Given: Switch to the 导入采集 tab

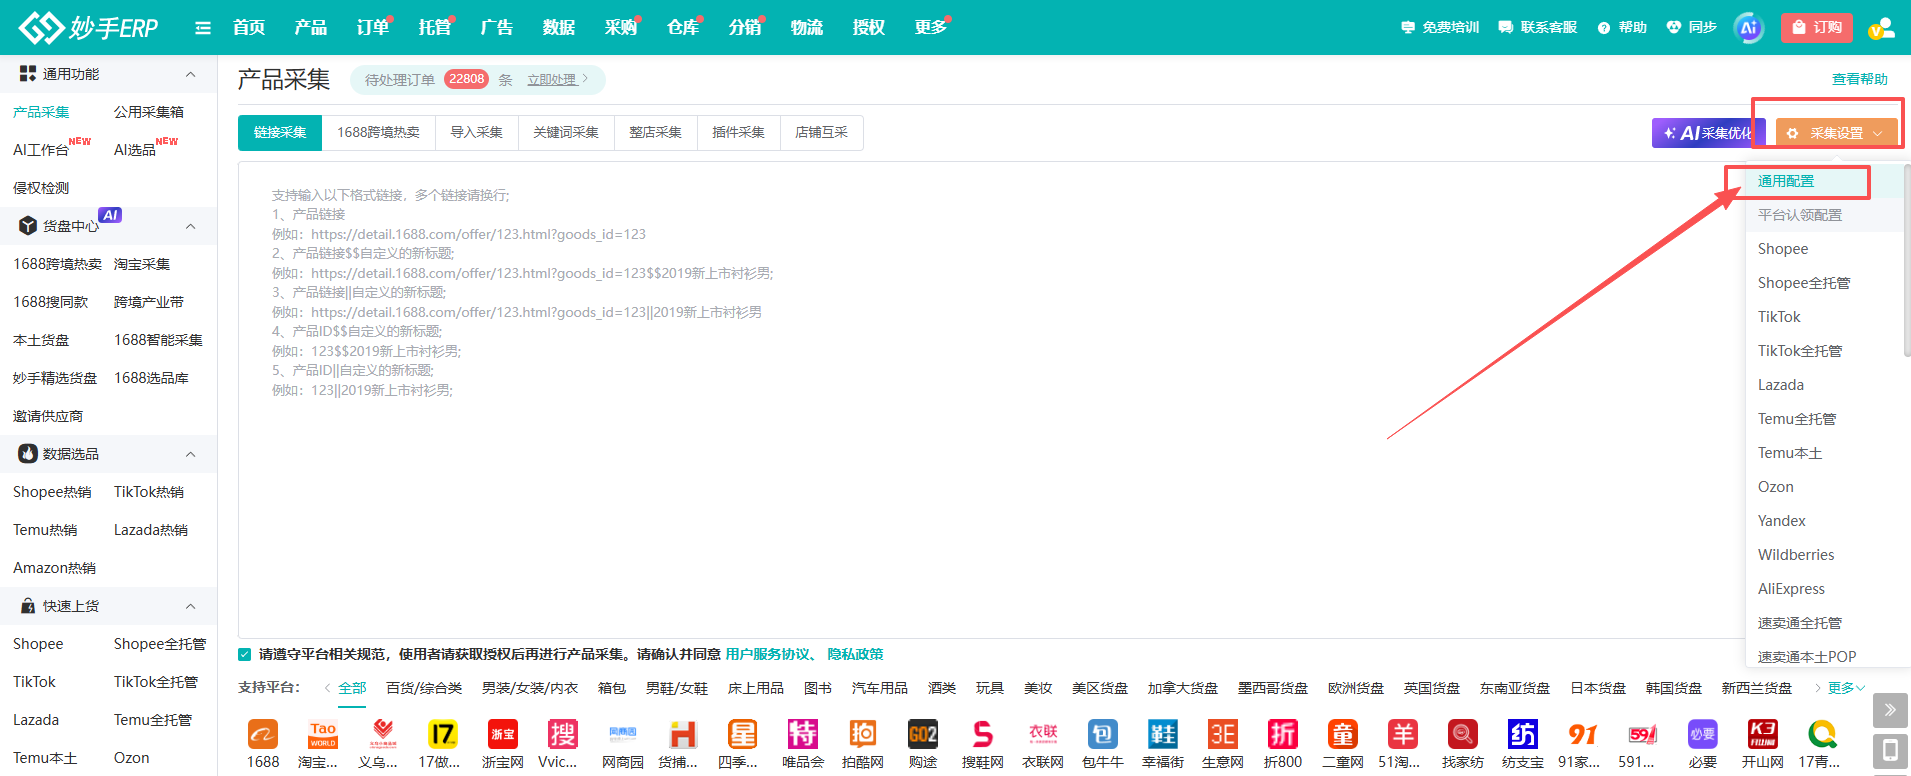Looking at the screenshot, I should [x=477, y=133].
